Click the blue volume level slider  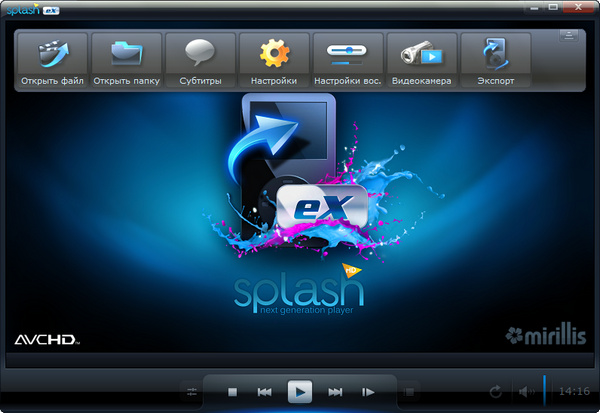point(545,390)
